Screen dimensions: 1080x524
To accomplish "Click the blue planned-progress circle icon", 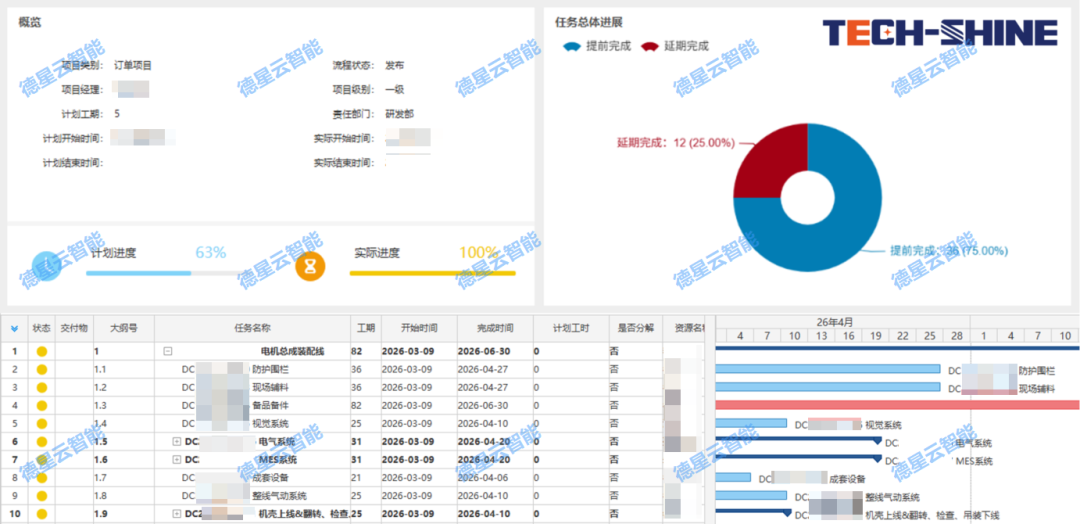I will click(x=48, y=266).
